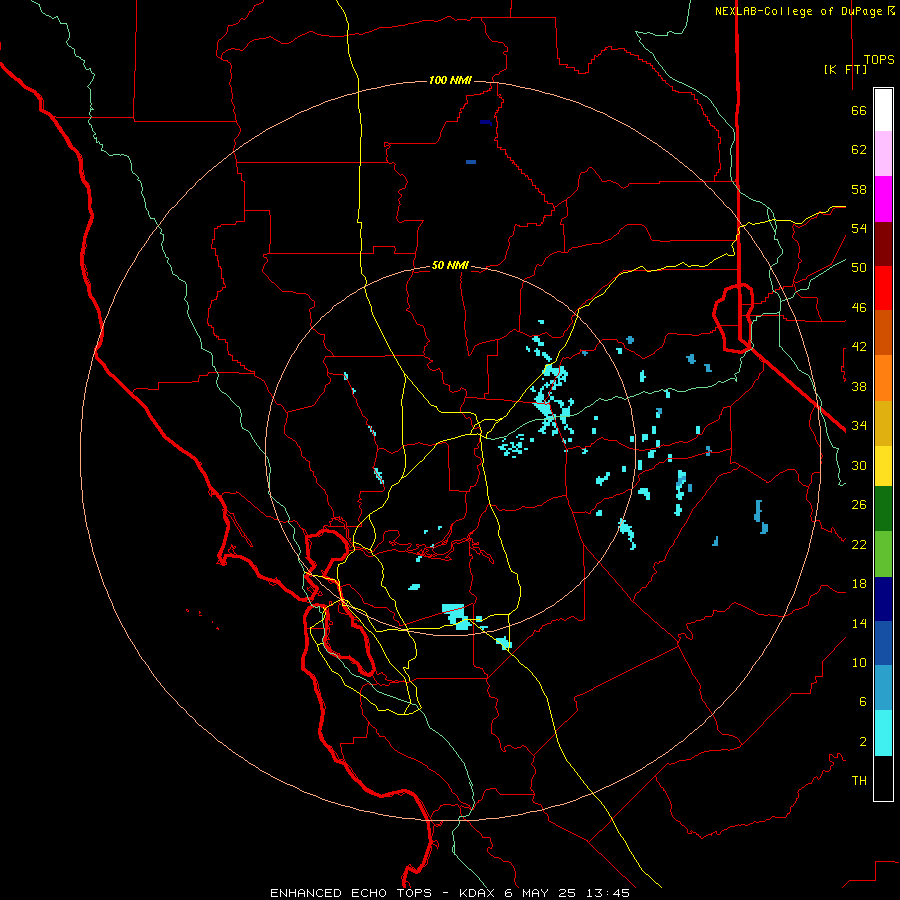This screenshot has height=900, width=900.
Task: Click the legend value '46'
Action: click(x=859, y=307)
